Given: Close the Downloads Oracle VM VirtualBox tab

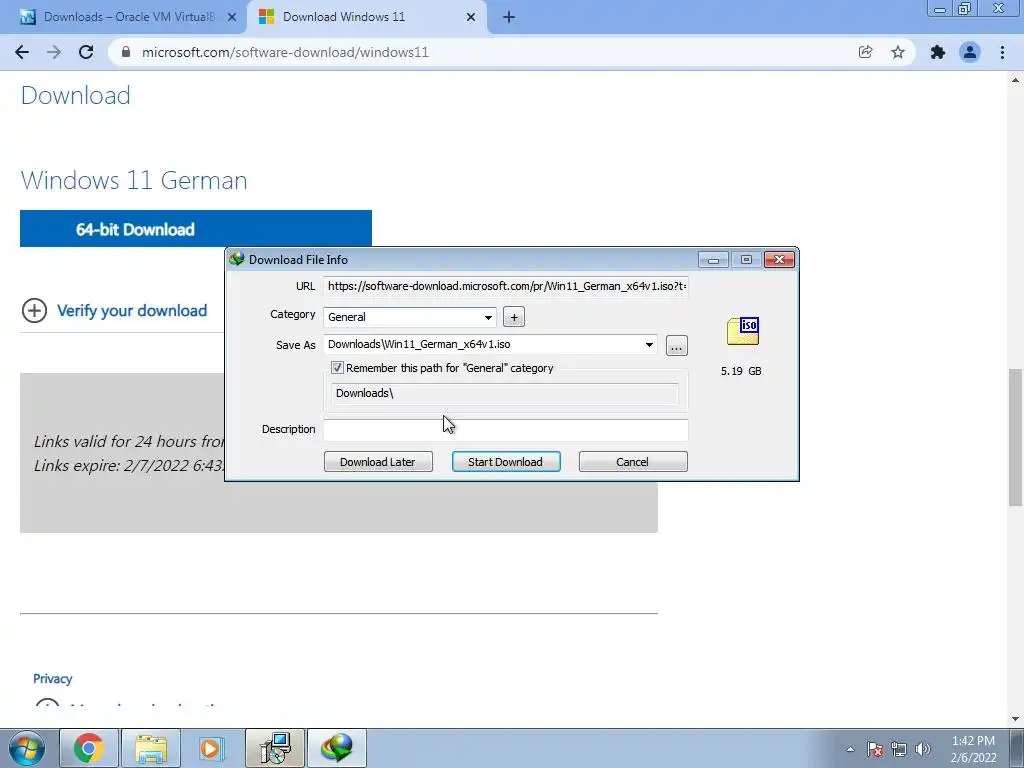Looking at the screenshot, I should [x=232, y=17].
